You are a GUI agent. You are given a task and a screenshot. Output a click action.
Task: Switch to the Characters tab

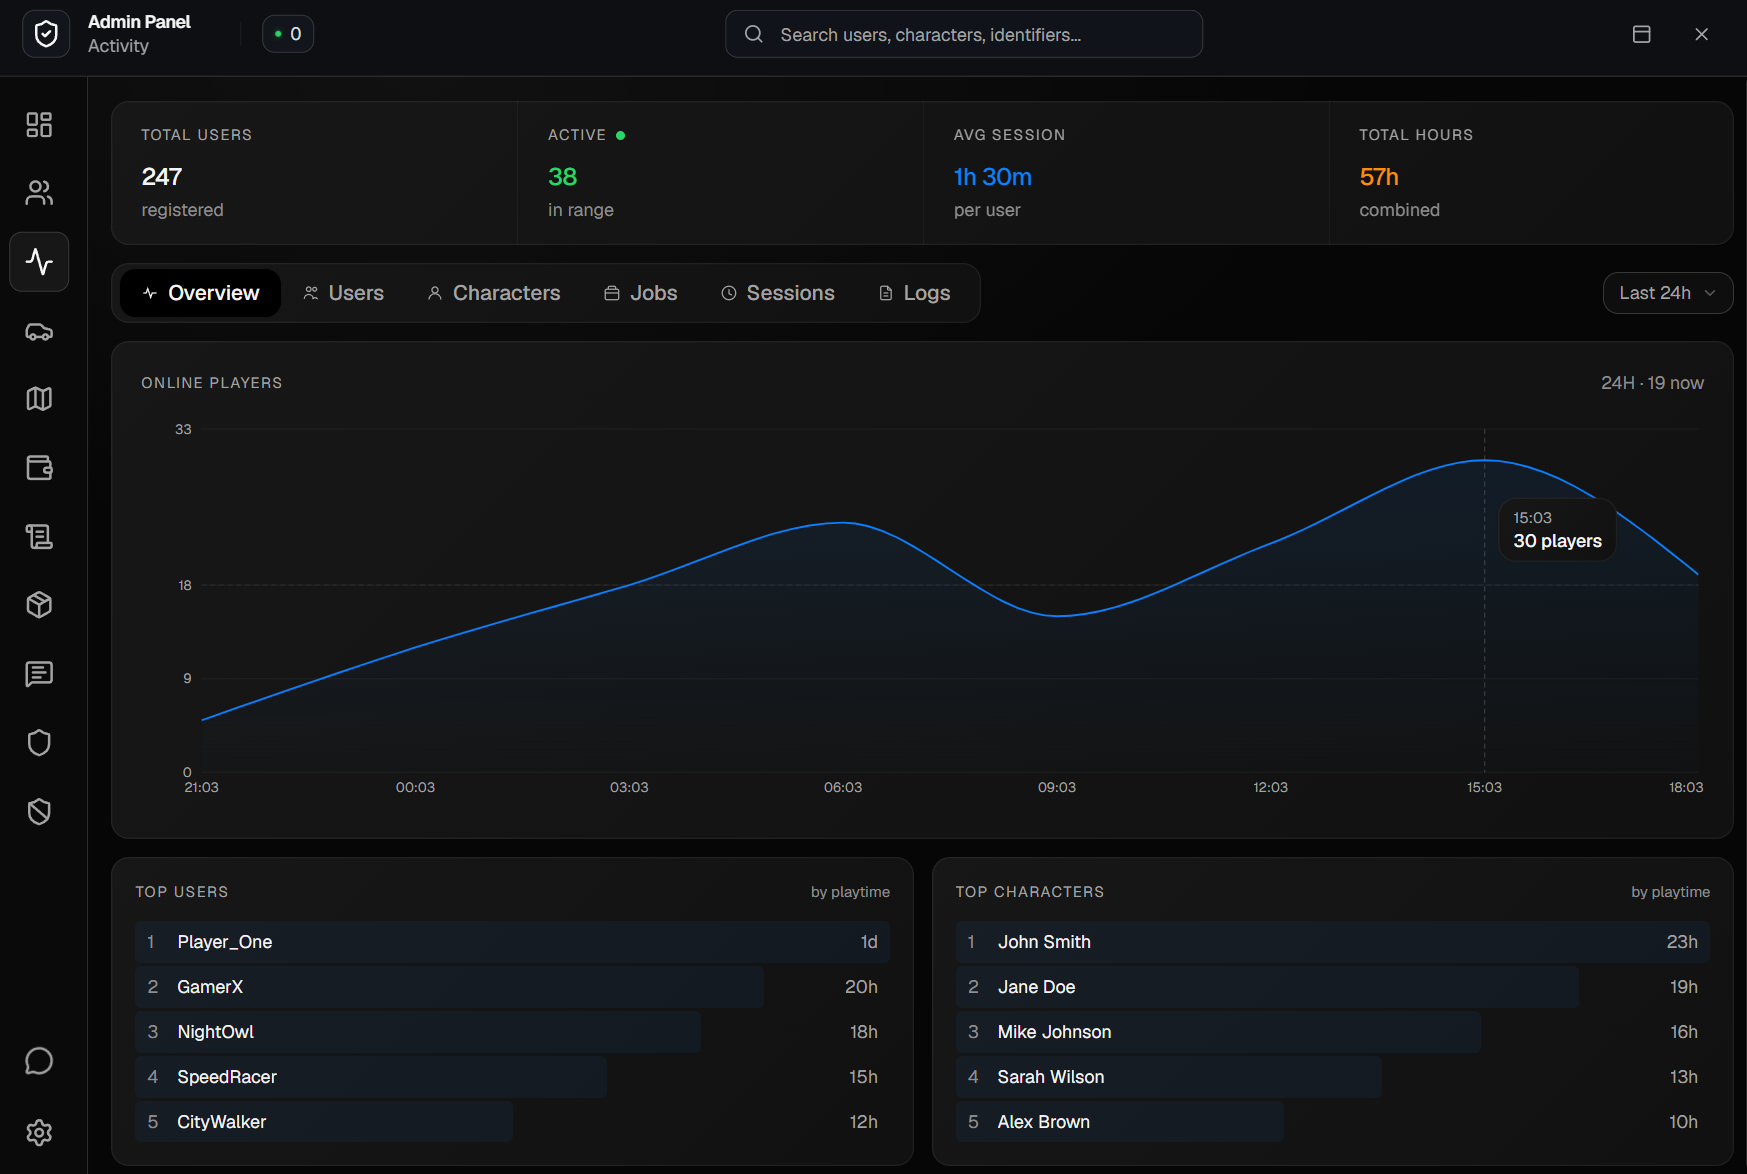point(494,293)
